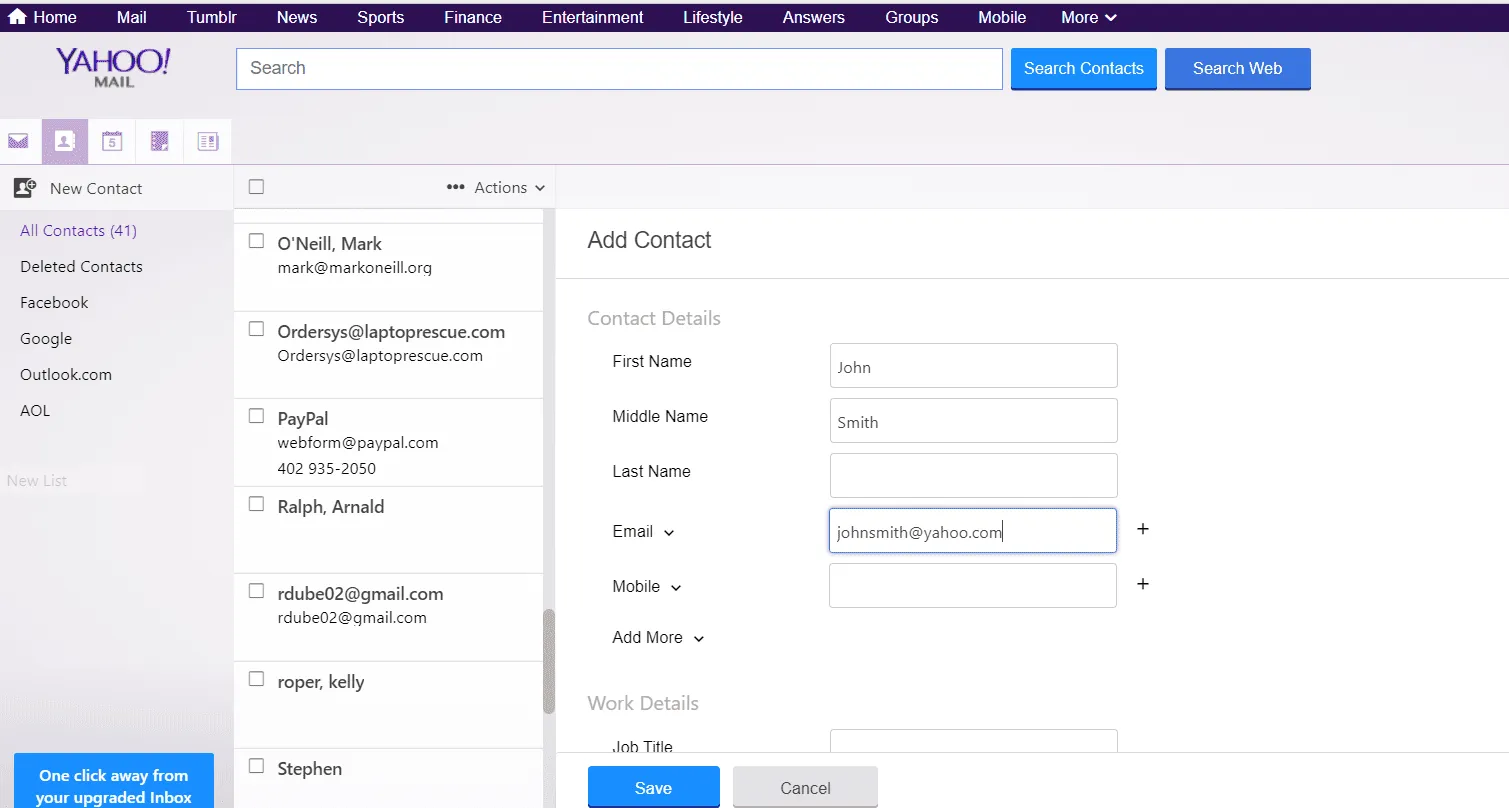Open the Notepad icon tab
This screenshot has height=808, width=1509.
point(159,142)
